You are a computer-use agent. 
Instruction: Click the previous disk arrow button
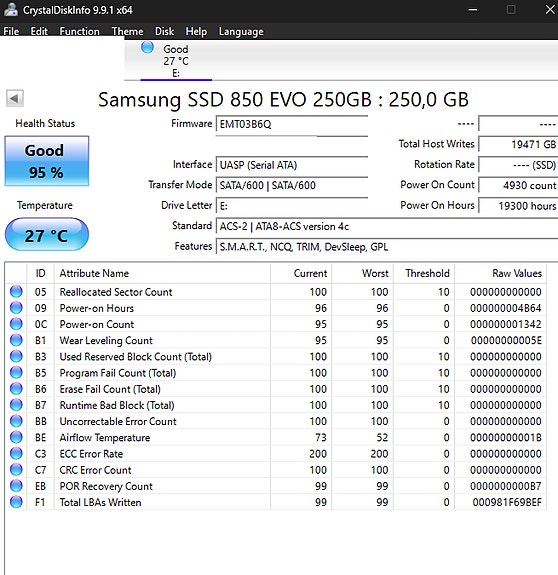tap(15, 98)
